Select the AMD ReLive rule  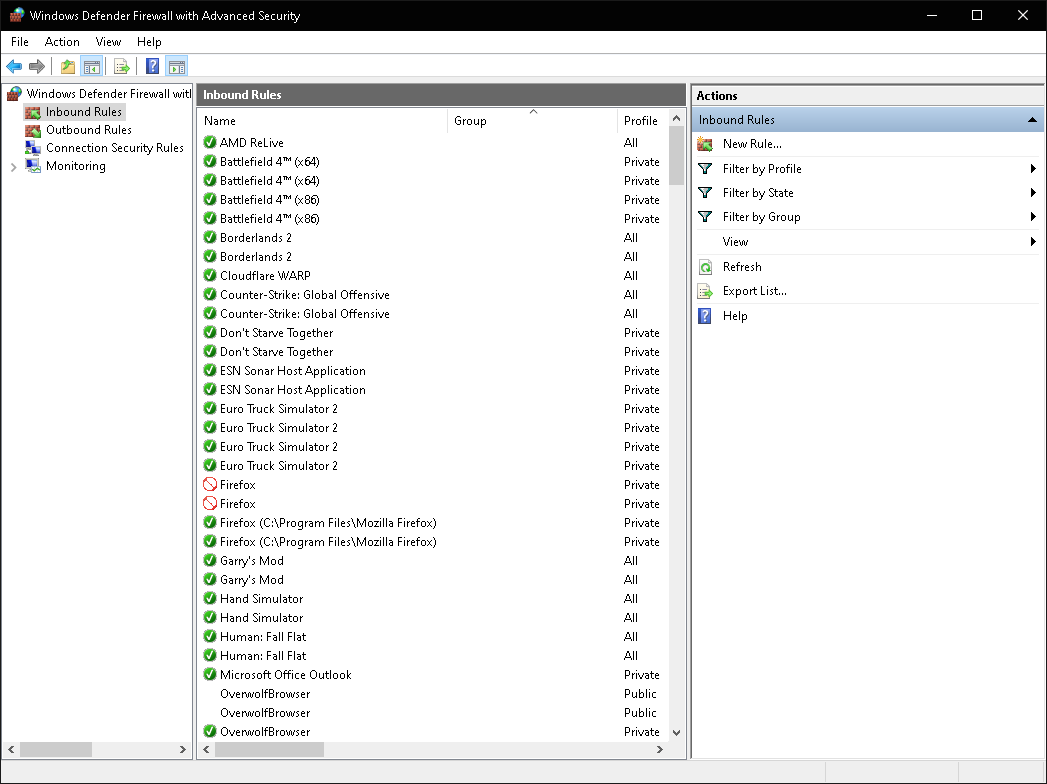(x=434, y=142)
